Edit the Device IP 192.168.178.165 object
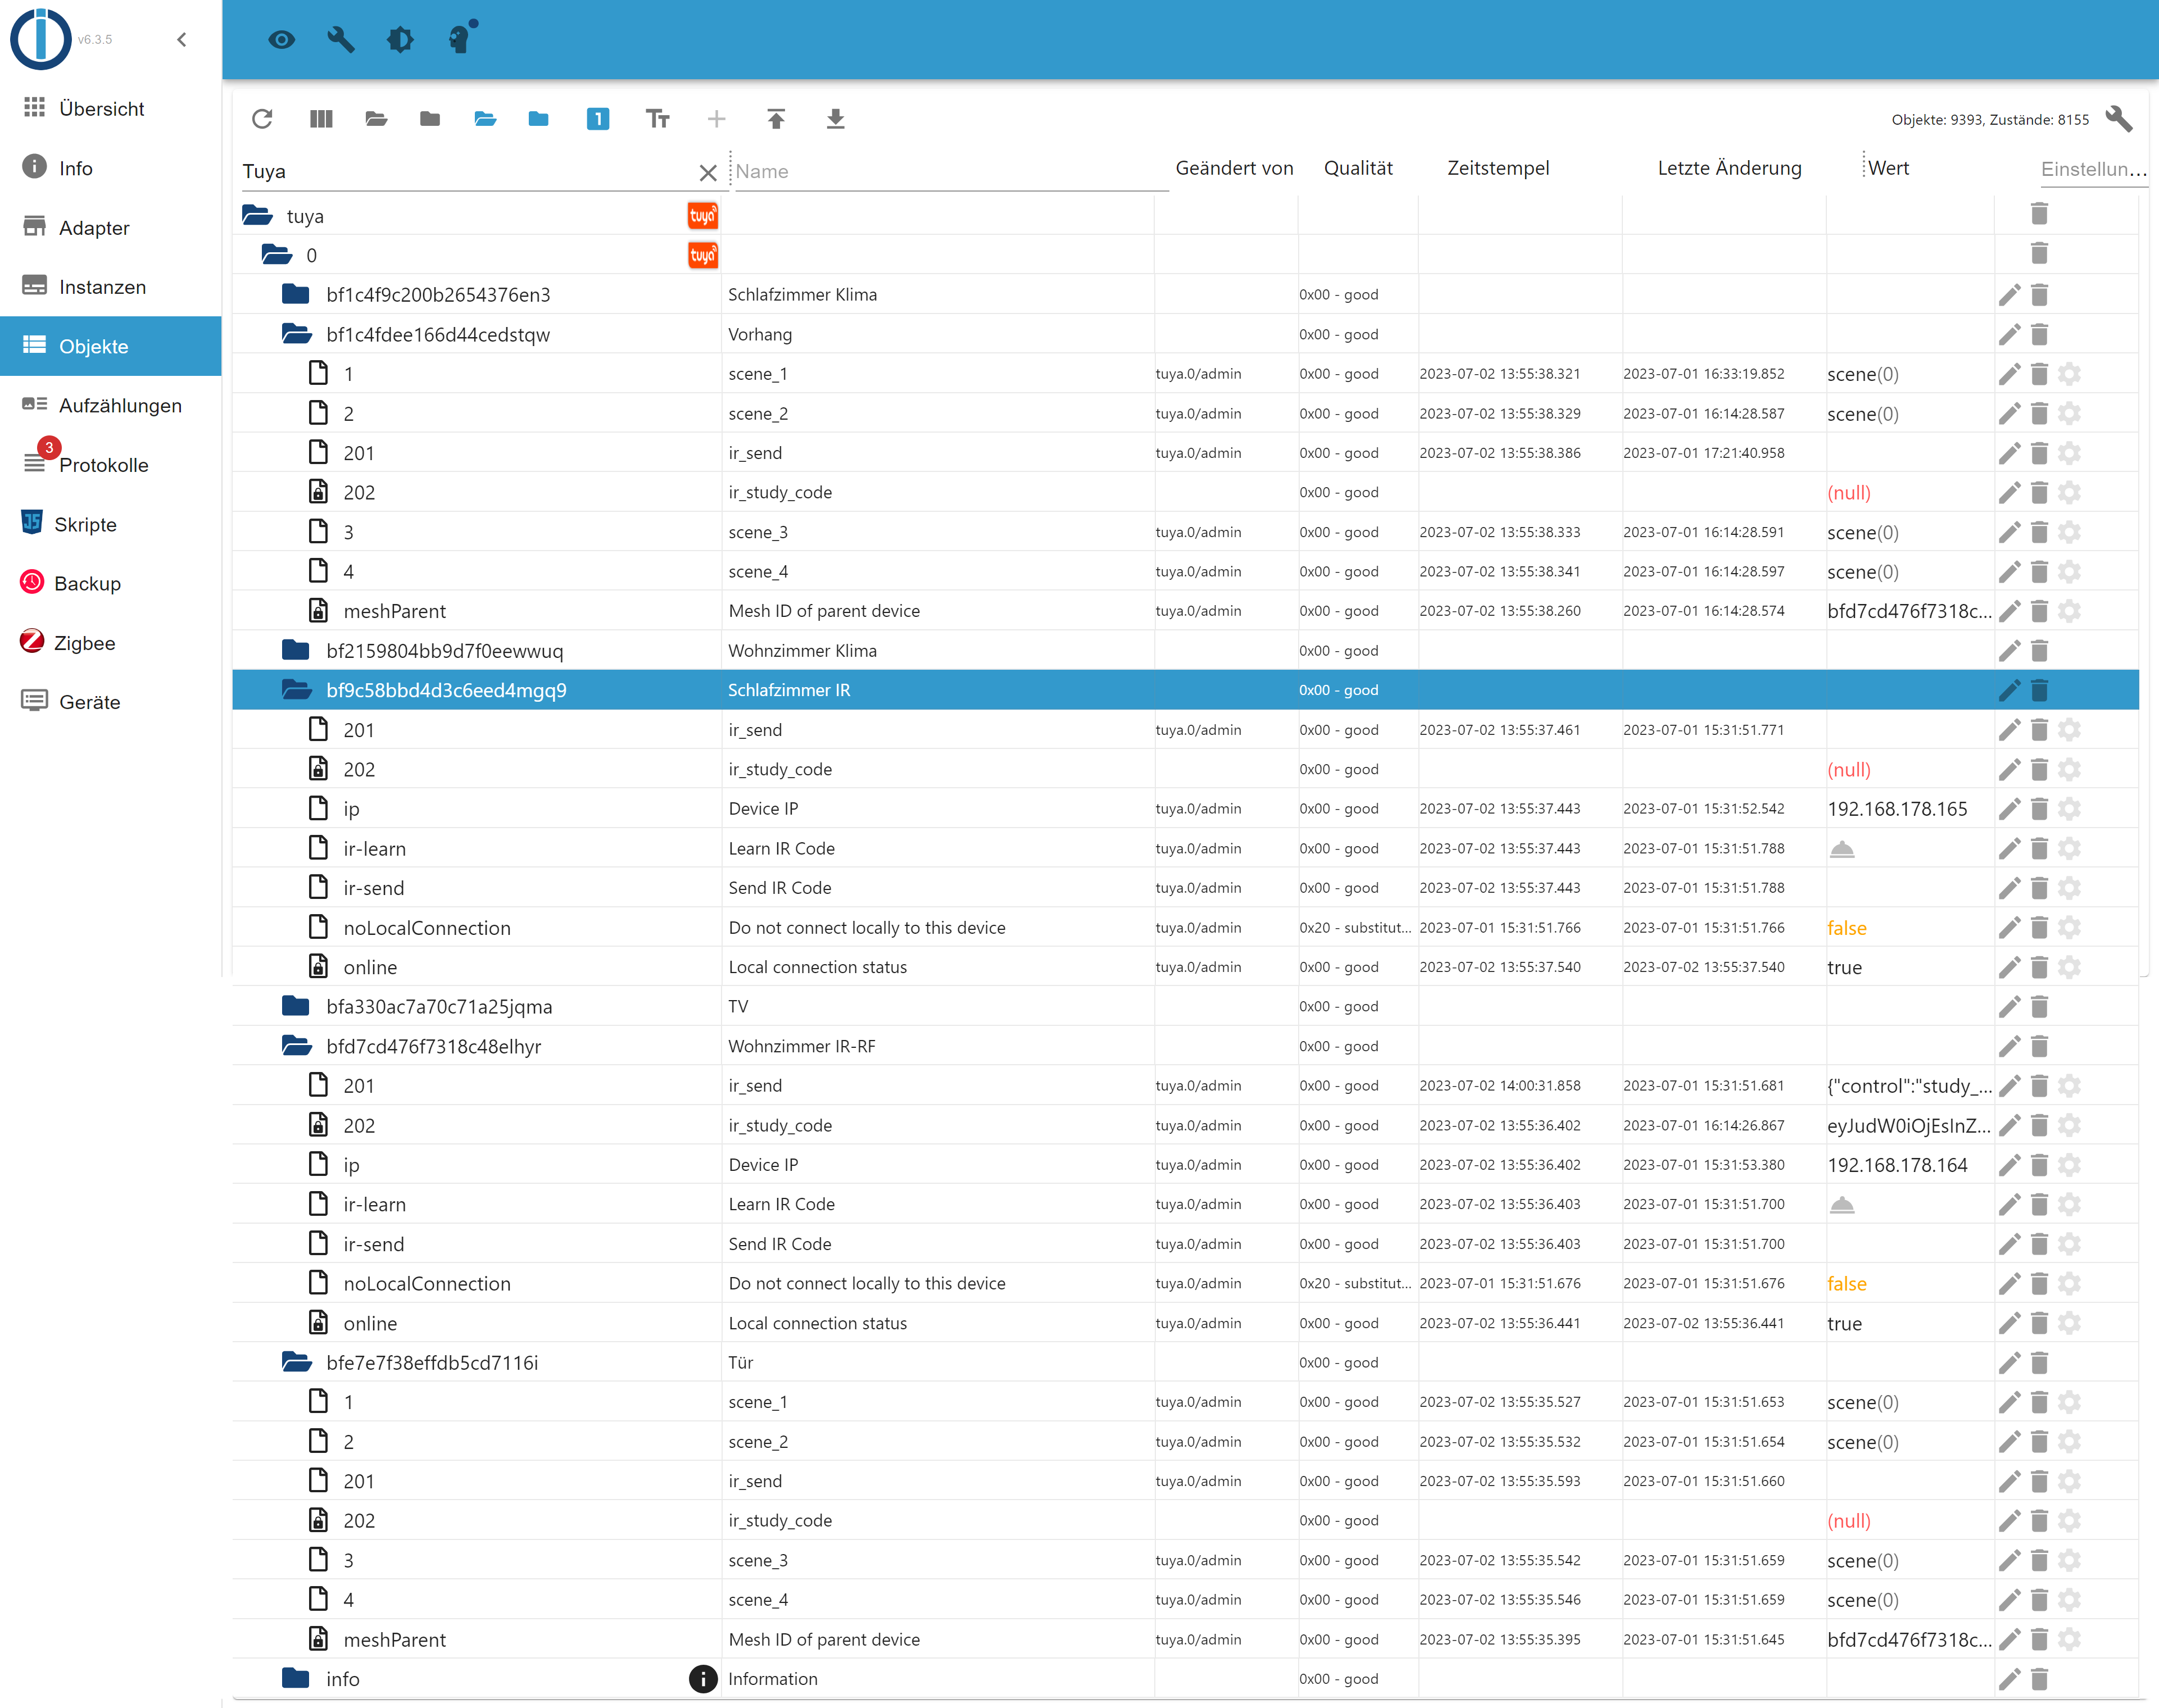 pos(2009,809)
